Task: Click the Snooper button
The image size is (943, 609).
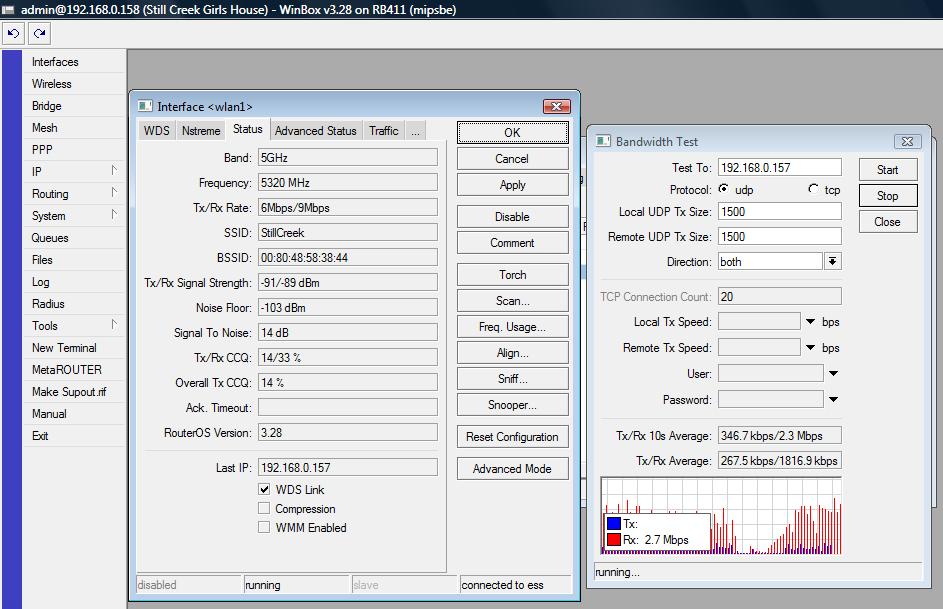Action: 511,404
